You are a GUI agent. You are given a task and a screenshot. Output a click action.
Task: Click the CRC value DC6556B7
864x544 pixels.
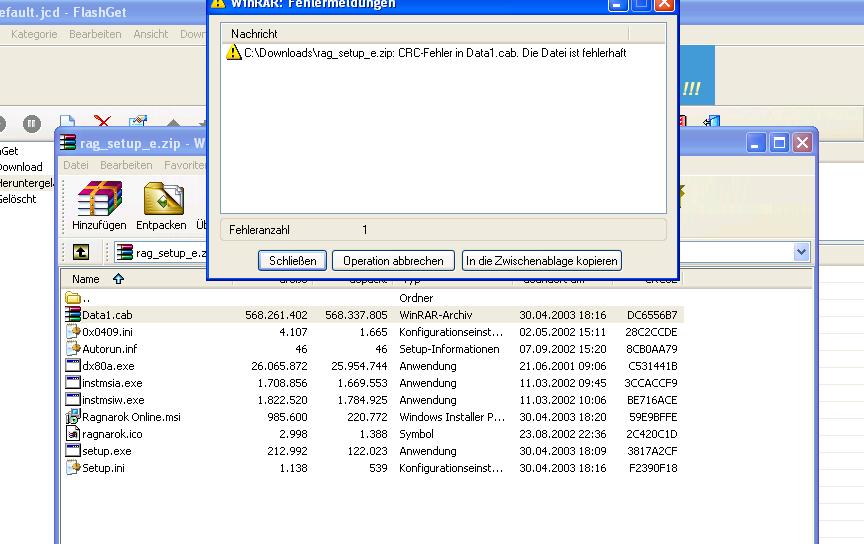point(652,315)
